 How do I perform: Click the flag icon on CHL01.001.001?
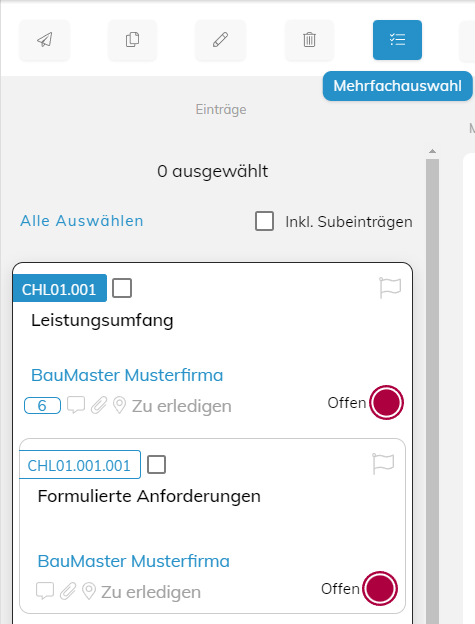(x=383, y=464)
